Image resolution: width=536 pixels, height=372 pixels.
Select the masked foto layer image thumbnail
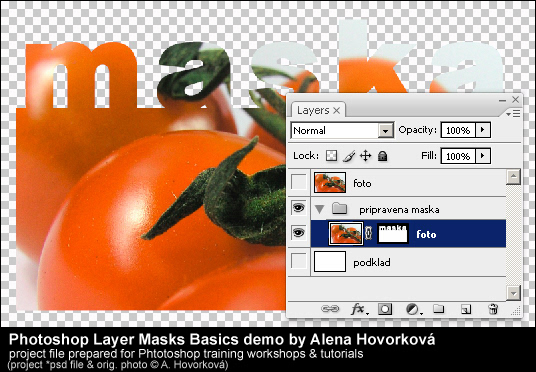[346, 234]
